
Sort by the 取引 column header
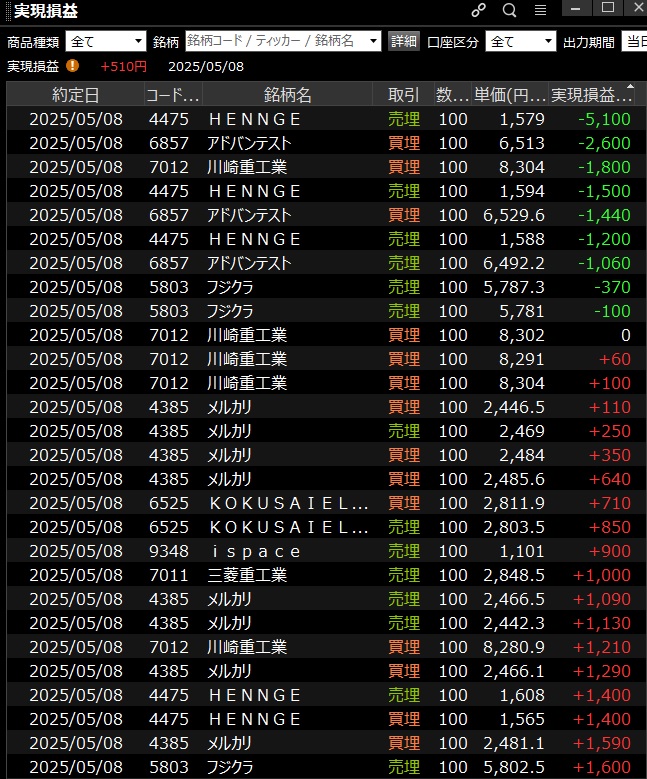(403, 94)
